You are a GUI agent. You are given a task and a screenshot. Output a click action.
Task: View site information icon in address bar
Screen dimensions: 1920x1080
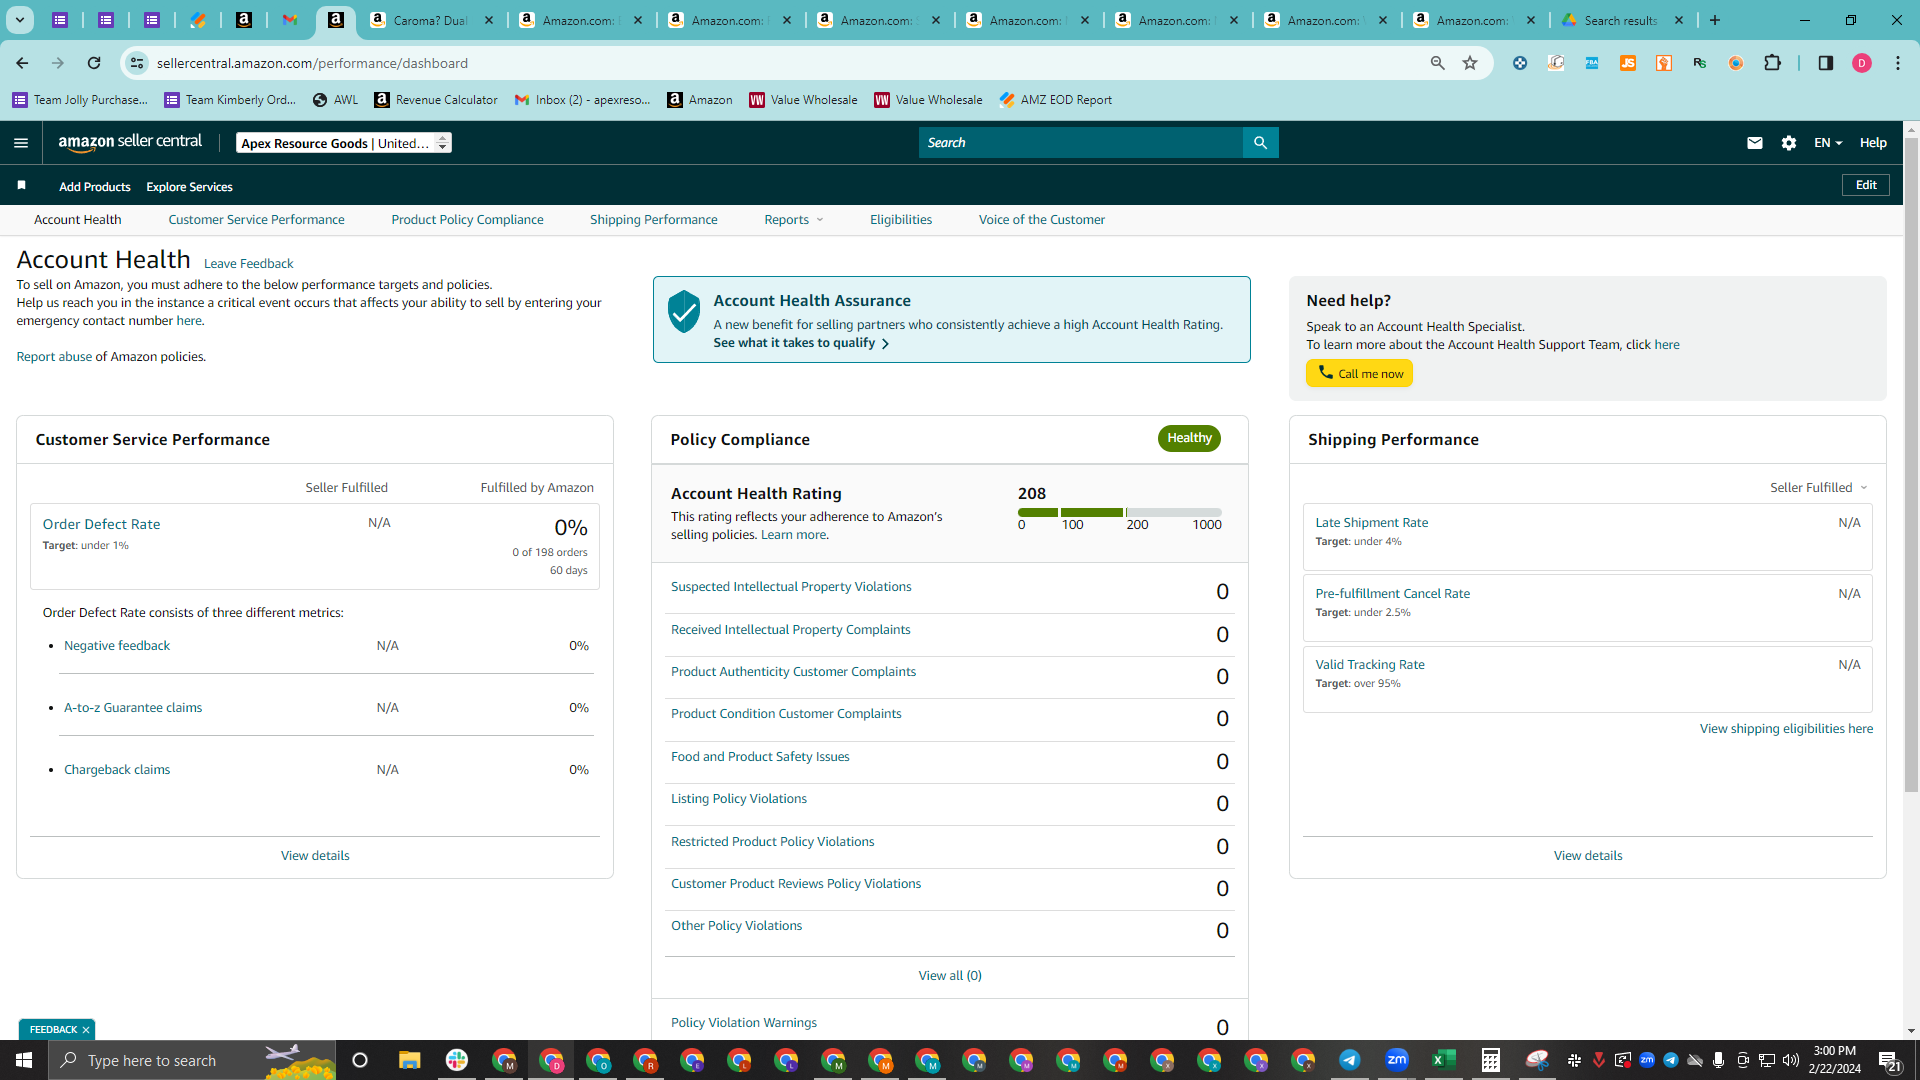(x=137, y=63)
